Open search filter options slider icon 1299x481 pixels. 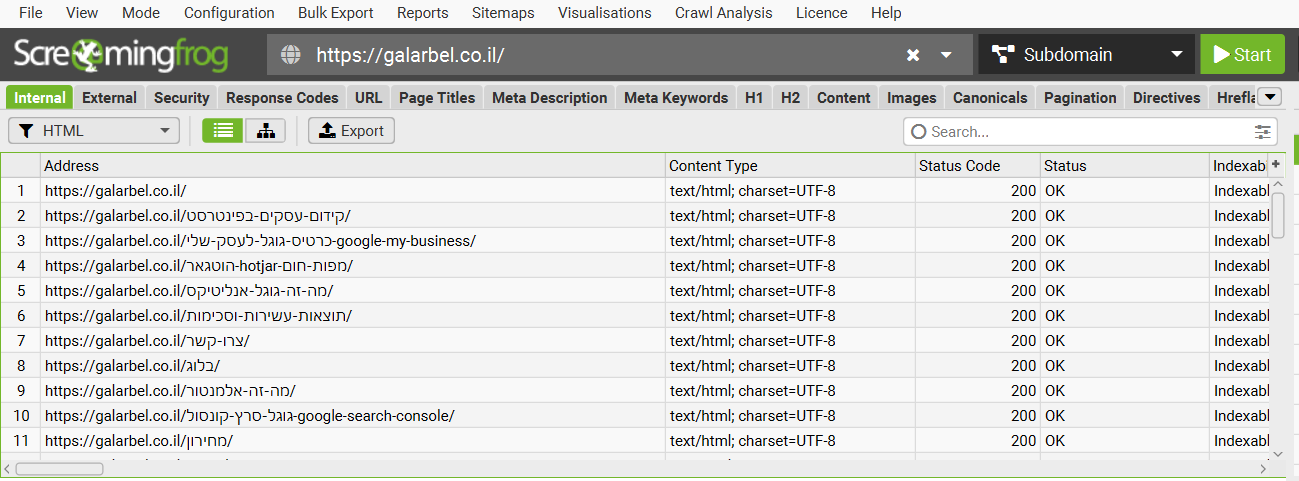(1264, 131)
